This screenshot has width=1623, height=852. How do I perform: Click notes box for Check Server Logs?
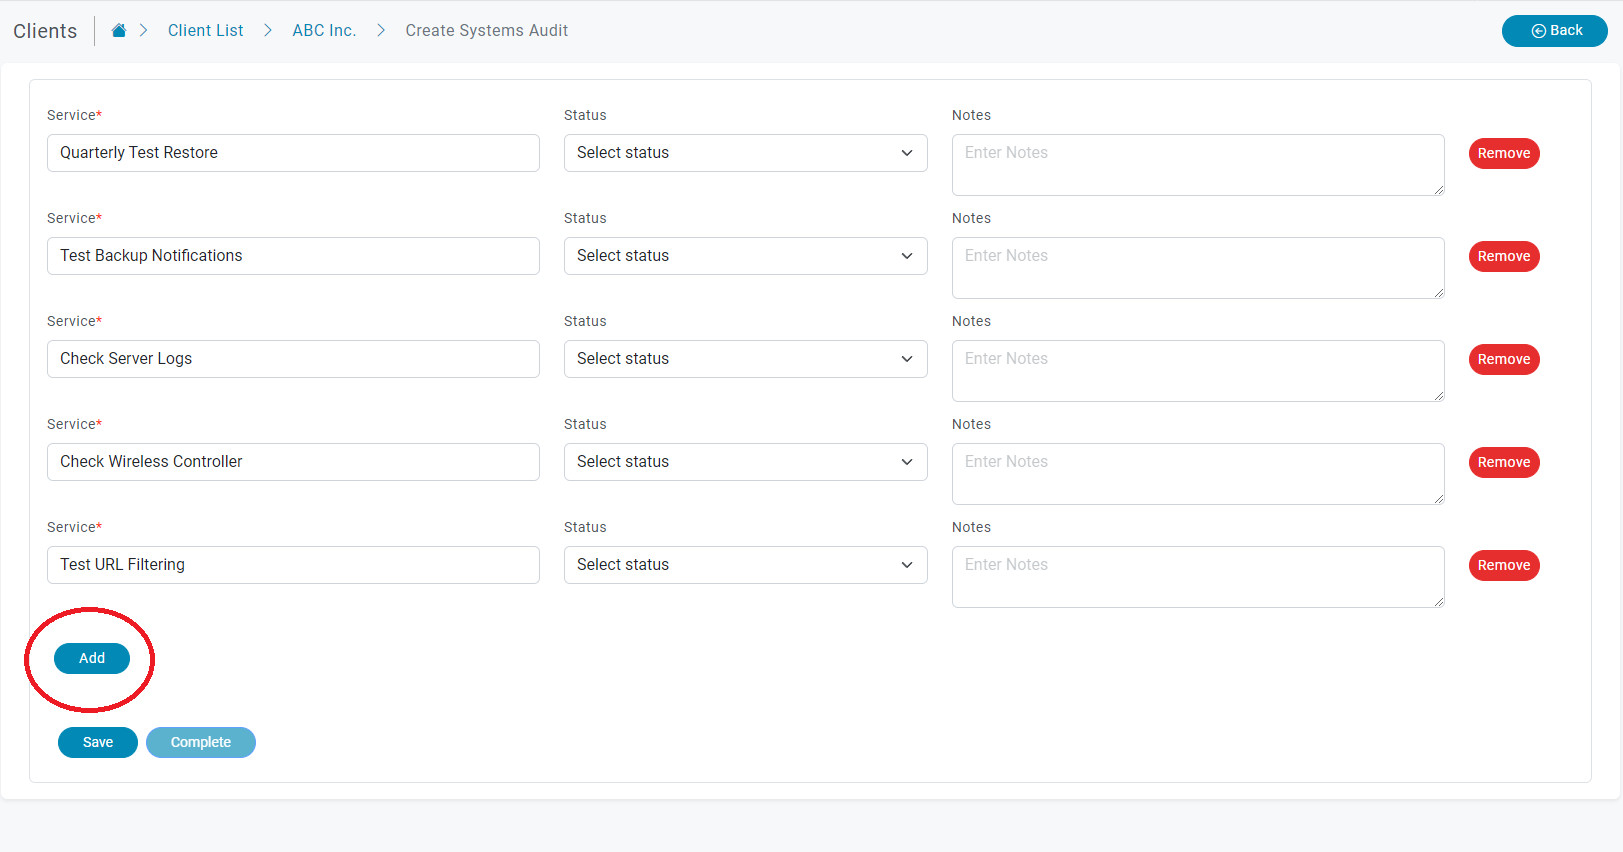[x=1197, y=370]
